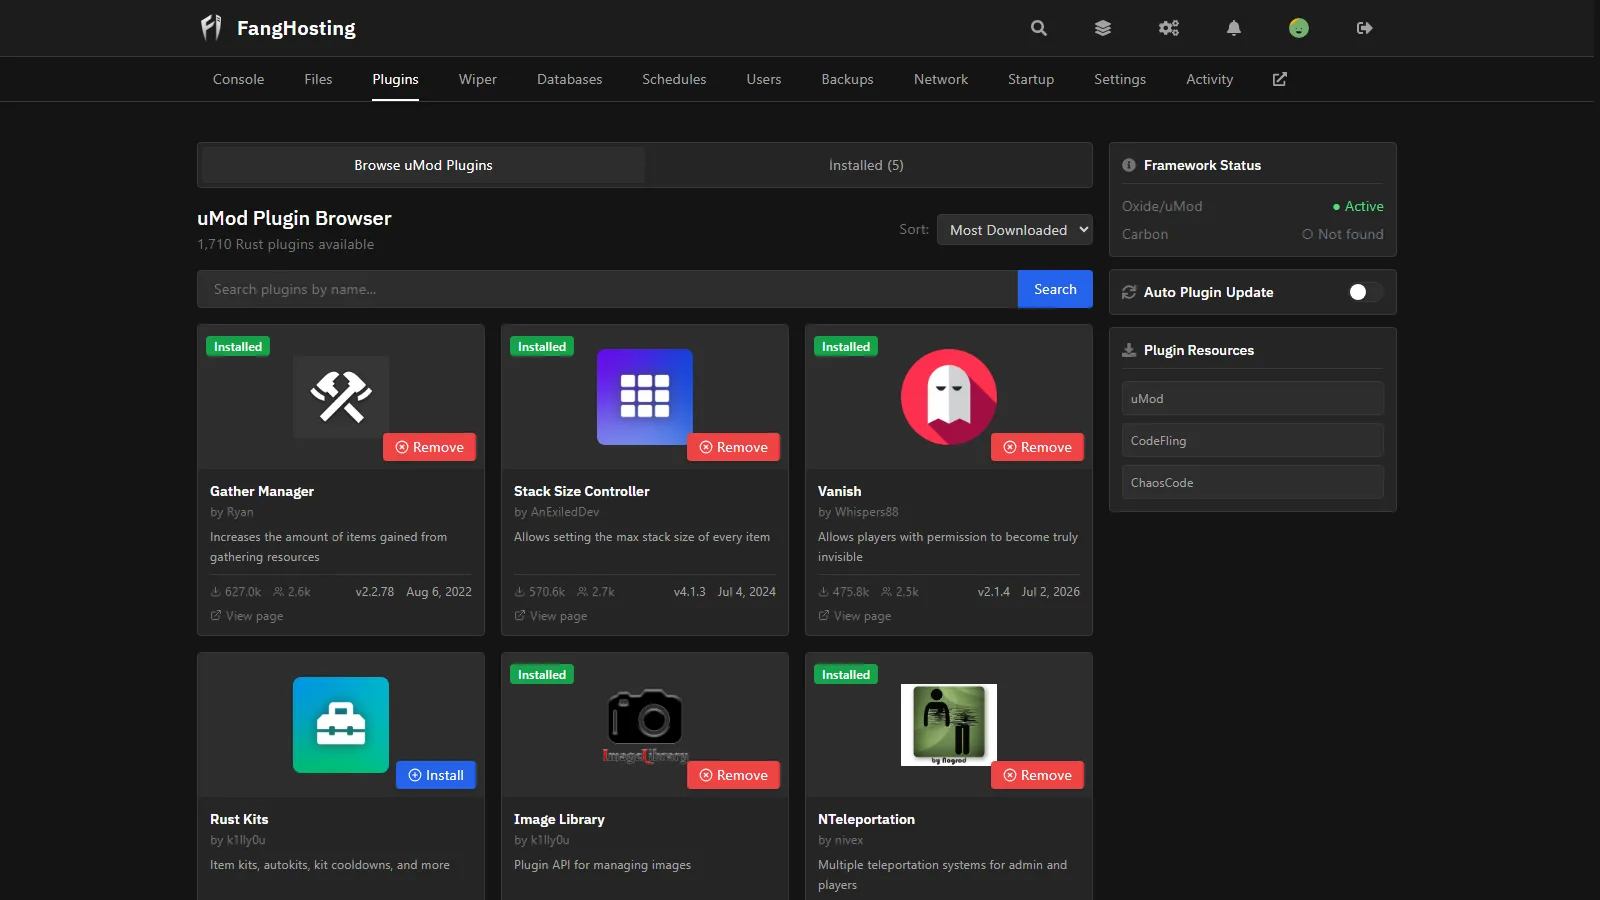Screen dimensions: 1600x900
Task: Toggle Auto Plugin Update switch
Action: (1365, 292)
